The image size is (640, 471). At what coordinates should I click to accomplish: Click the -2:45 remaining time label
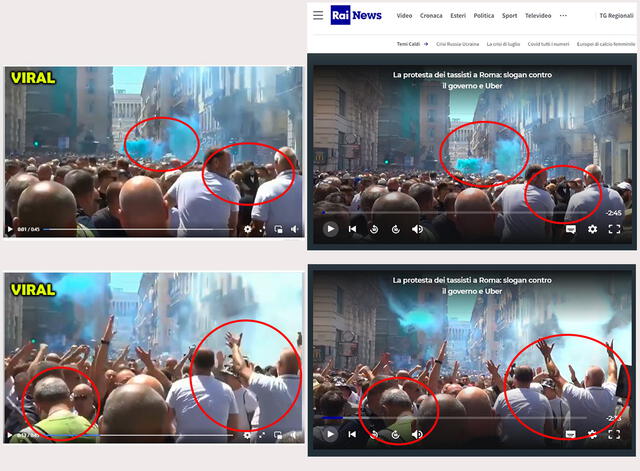[614, 213]
